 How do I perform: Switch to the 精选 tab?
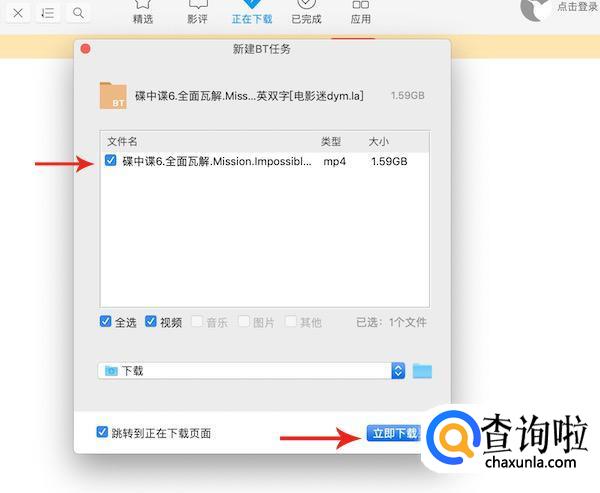click(x=143, y=12)
